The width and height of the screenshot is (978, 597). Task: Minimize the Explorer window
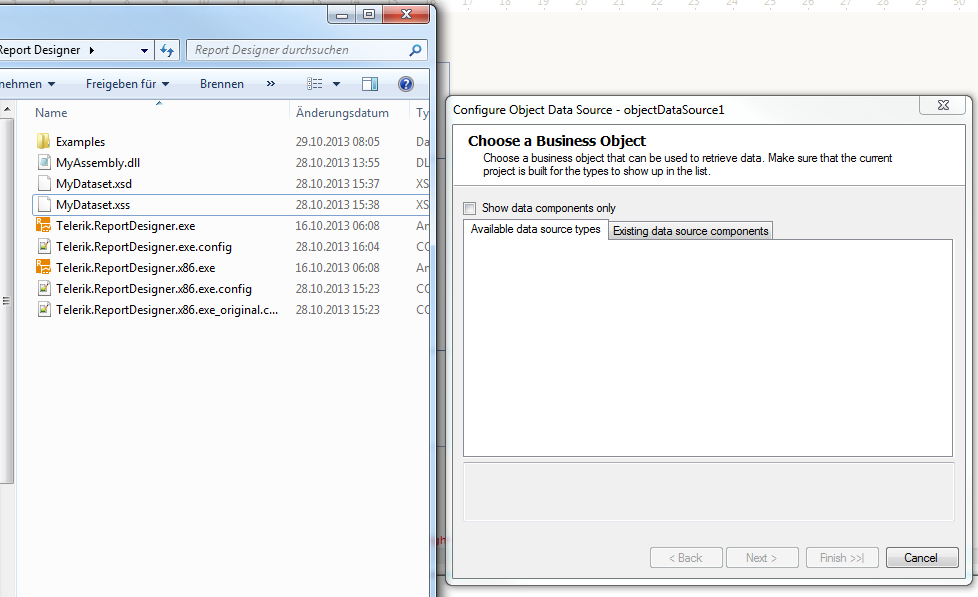(342, 14)
